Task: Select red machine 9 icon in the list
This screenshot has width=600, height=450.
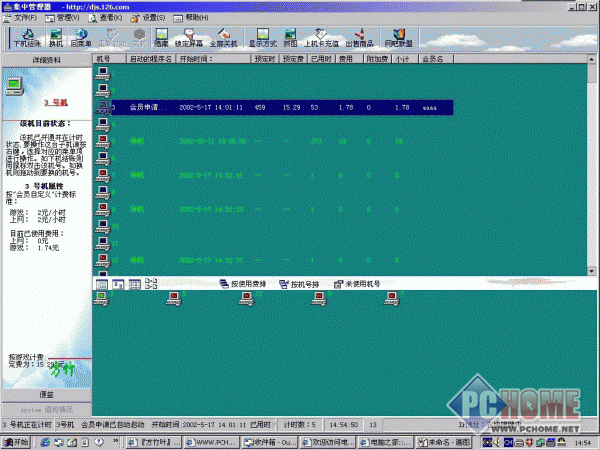Action: (103, 209)
